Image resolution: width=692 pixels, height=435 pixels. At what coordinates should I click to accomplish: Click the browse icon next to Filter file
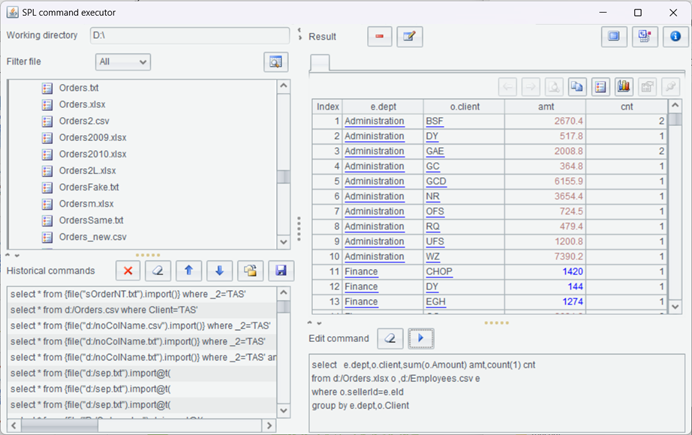tap(273, 62)
